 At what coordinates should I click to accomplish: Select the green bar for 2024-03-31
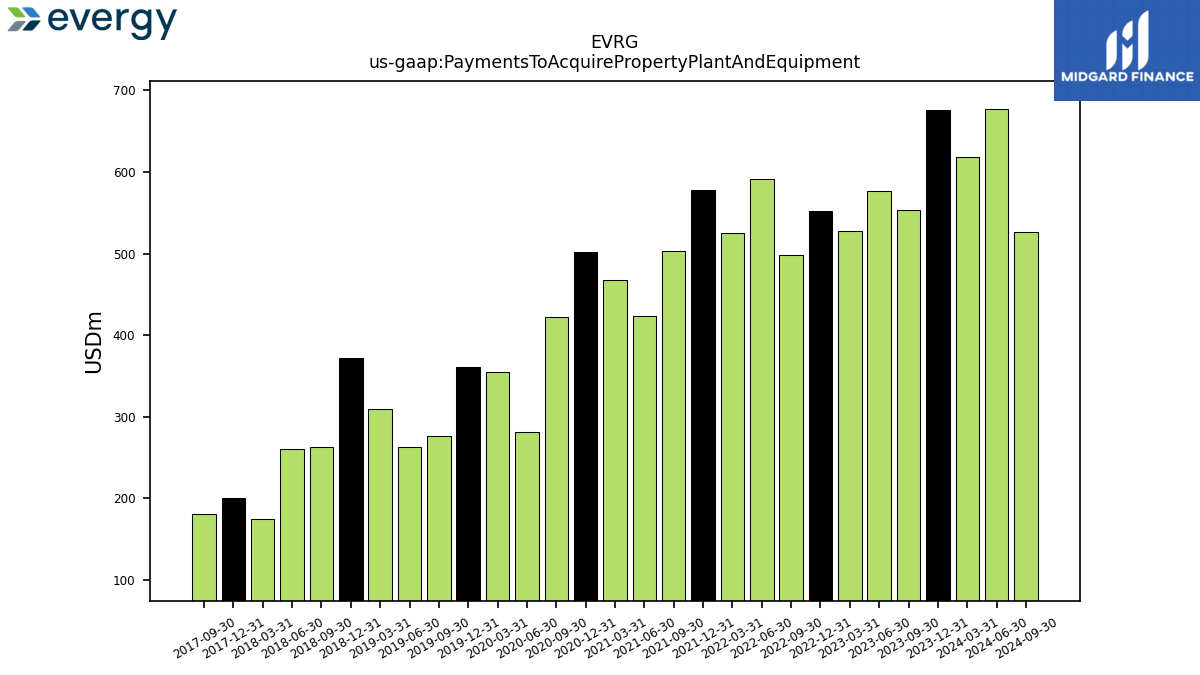[x=967, y=379]
